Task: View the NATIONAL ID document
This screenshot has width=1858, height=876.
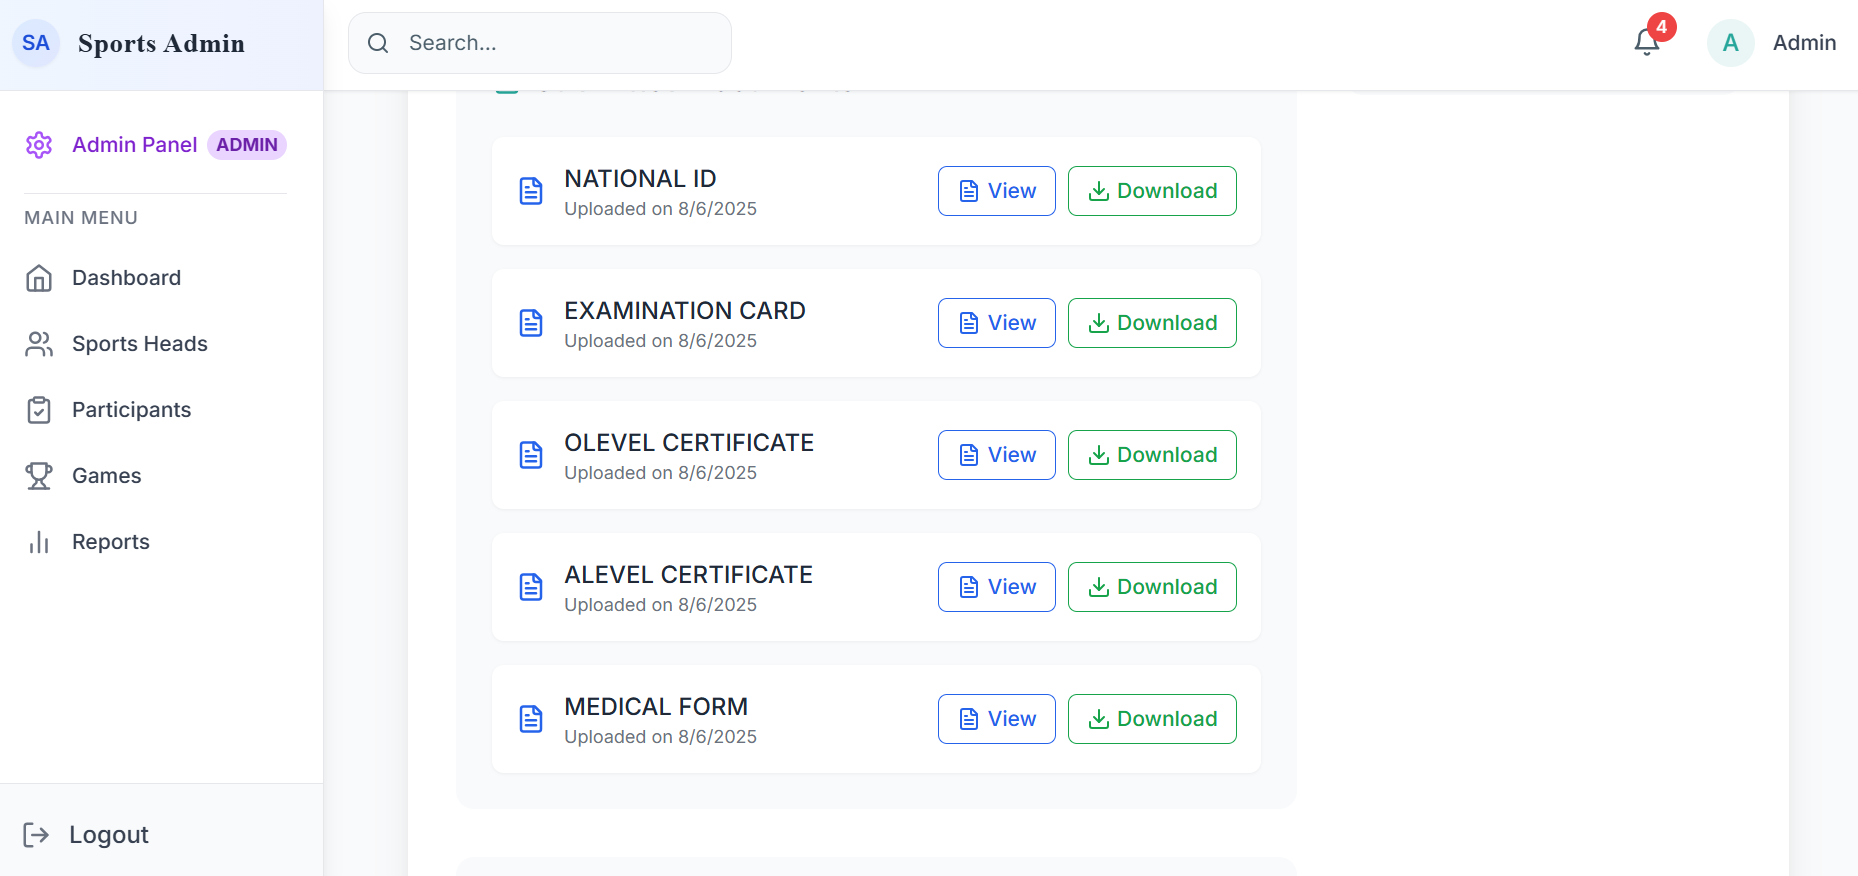Action: [x=997, y=191]
